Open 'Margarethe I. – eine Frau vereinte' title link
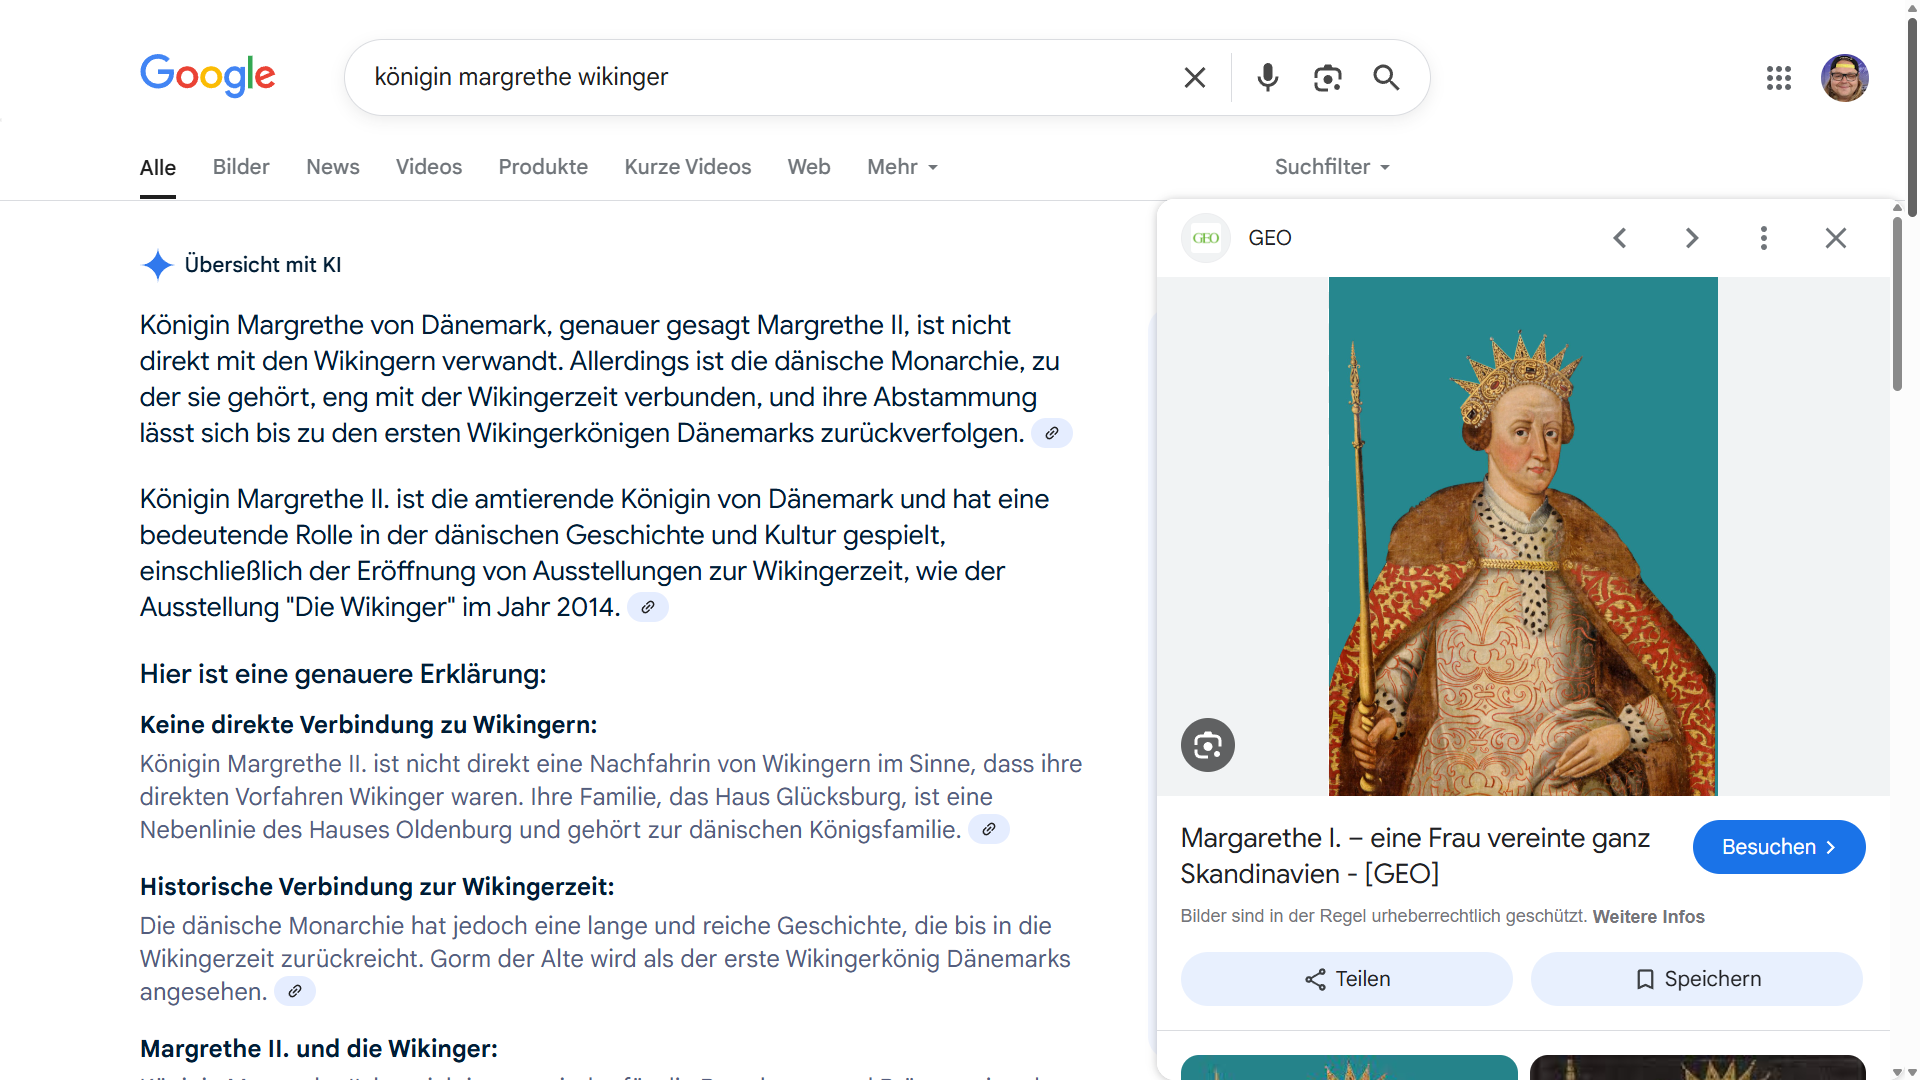The width and height of the screenshot is (1920, 1080). click(1415, 856)
